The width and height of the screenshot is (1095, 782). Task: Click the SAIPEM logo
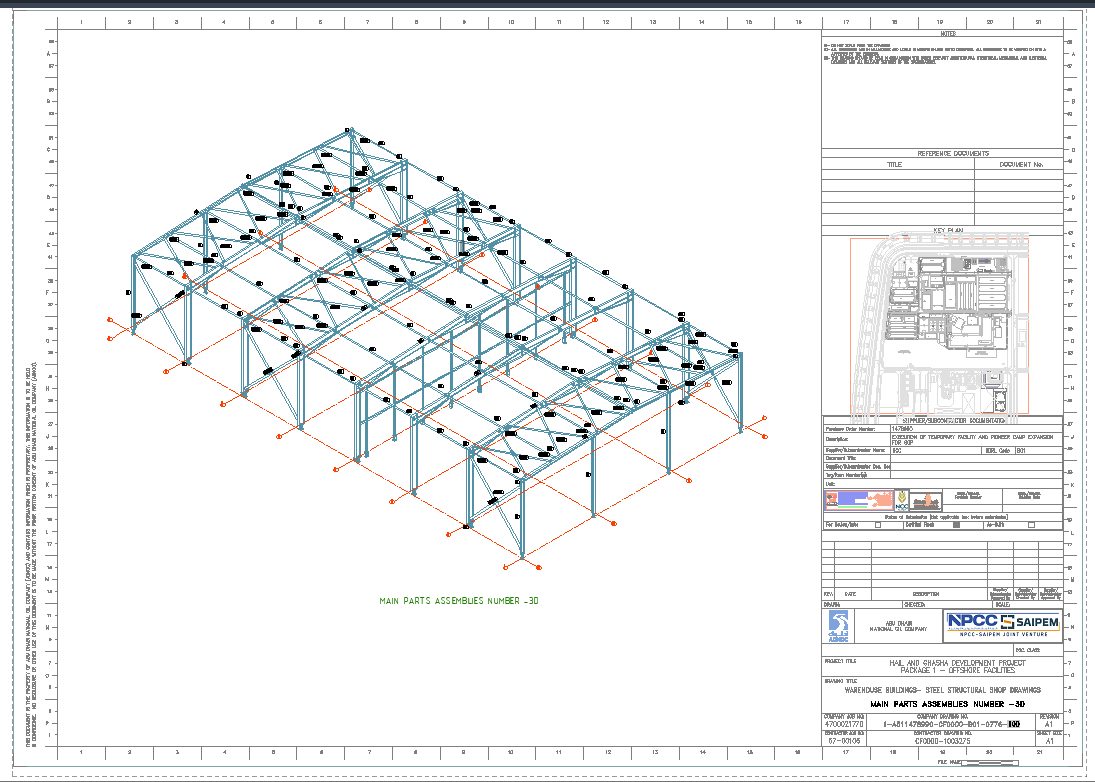pos(1030,622)
